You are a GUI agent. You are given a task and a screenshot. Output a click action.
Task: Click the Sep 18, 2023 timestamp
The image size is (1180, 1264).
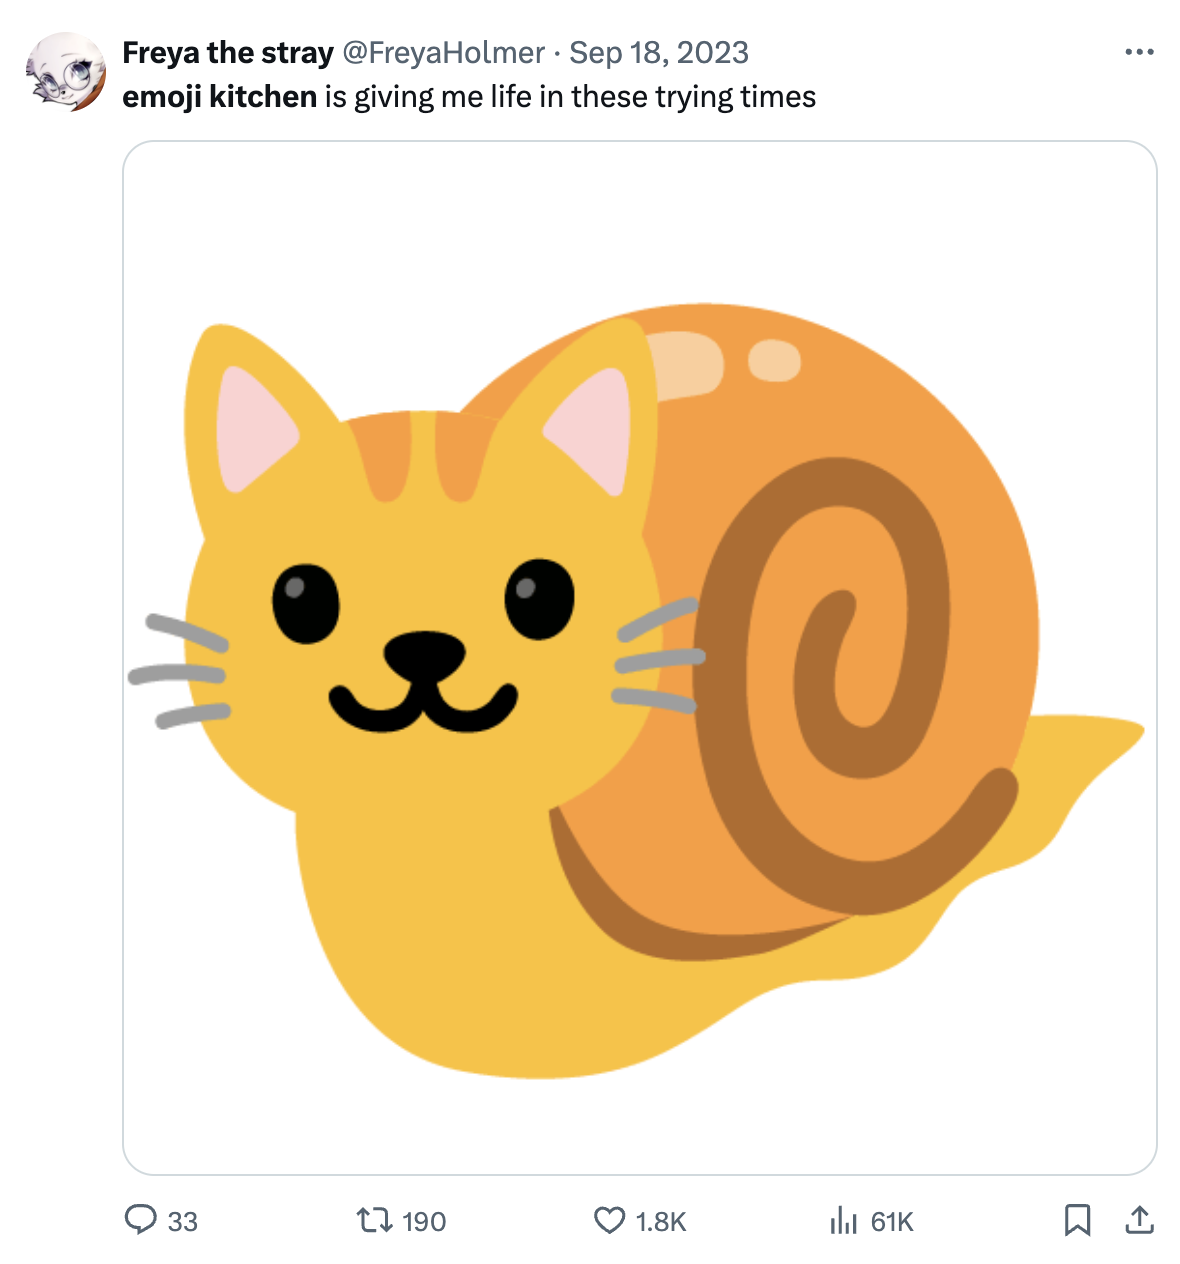pos(659,53)
